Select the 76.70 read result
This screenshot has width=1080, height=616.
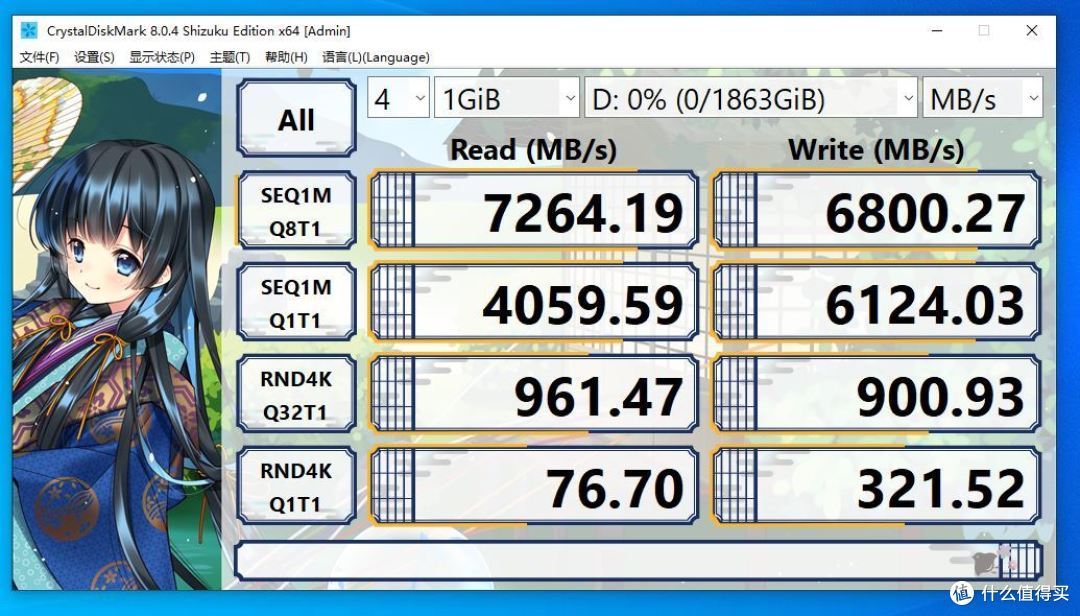[x=534, y=486]
